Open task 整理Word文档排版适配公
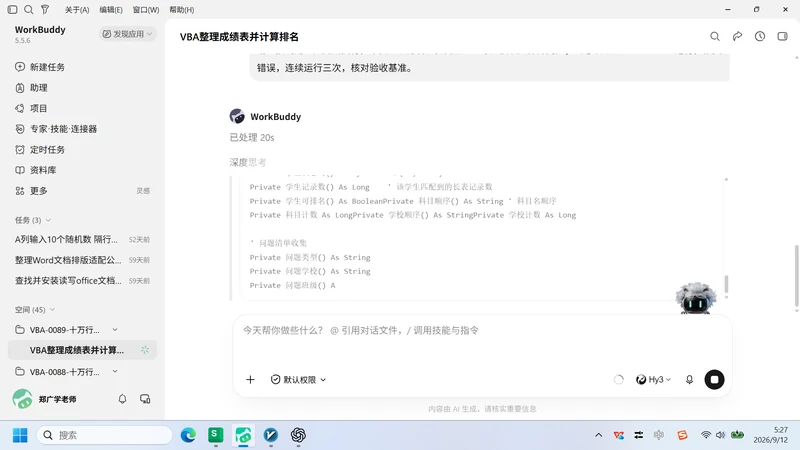Screen dimensions: 800x450 (82, 260)
